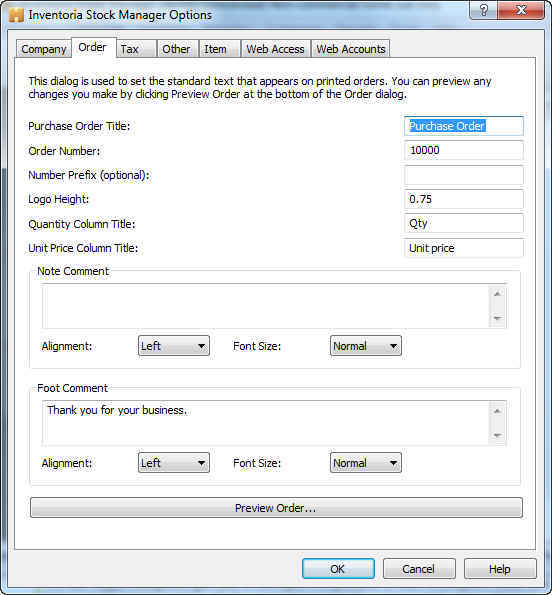Click the Inventoria app icon in title bar
This screenshot has height=595, width=552.
click(x=16, y=15)
